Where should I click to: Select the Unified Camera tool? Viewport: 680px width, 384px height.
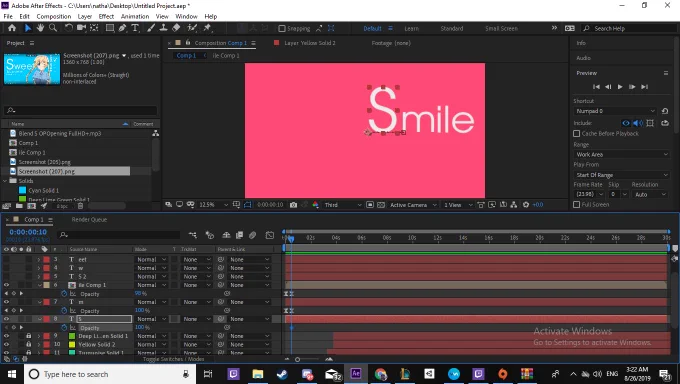tap(81, 28)
